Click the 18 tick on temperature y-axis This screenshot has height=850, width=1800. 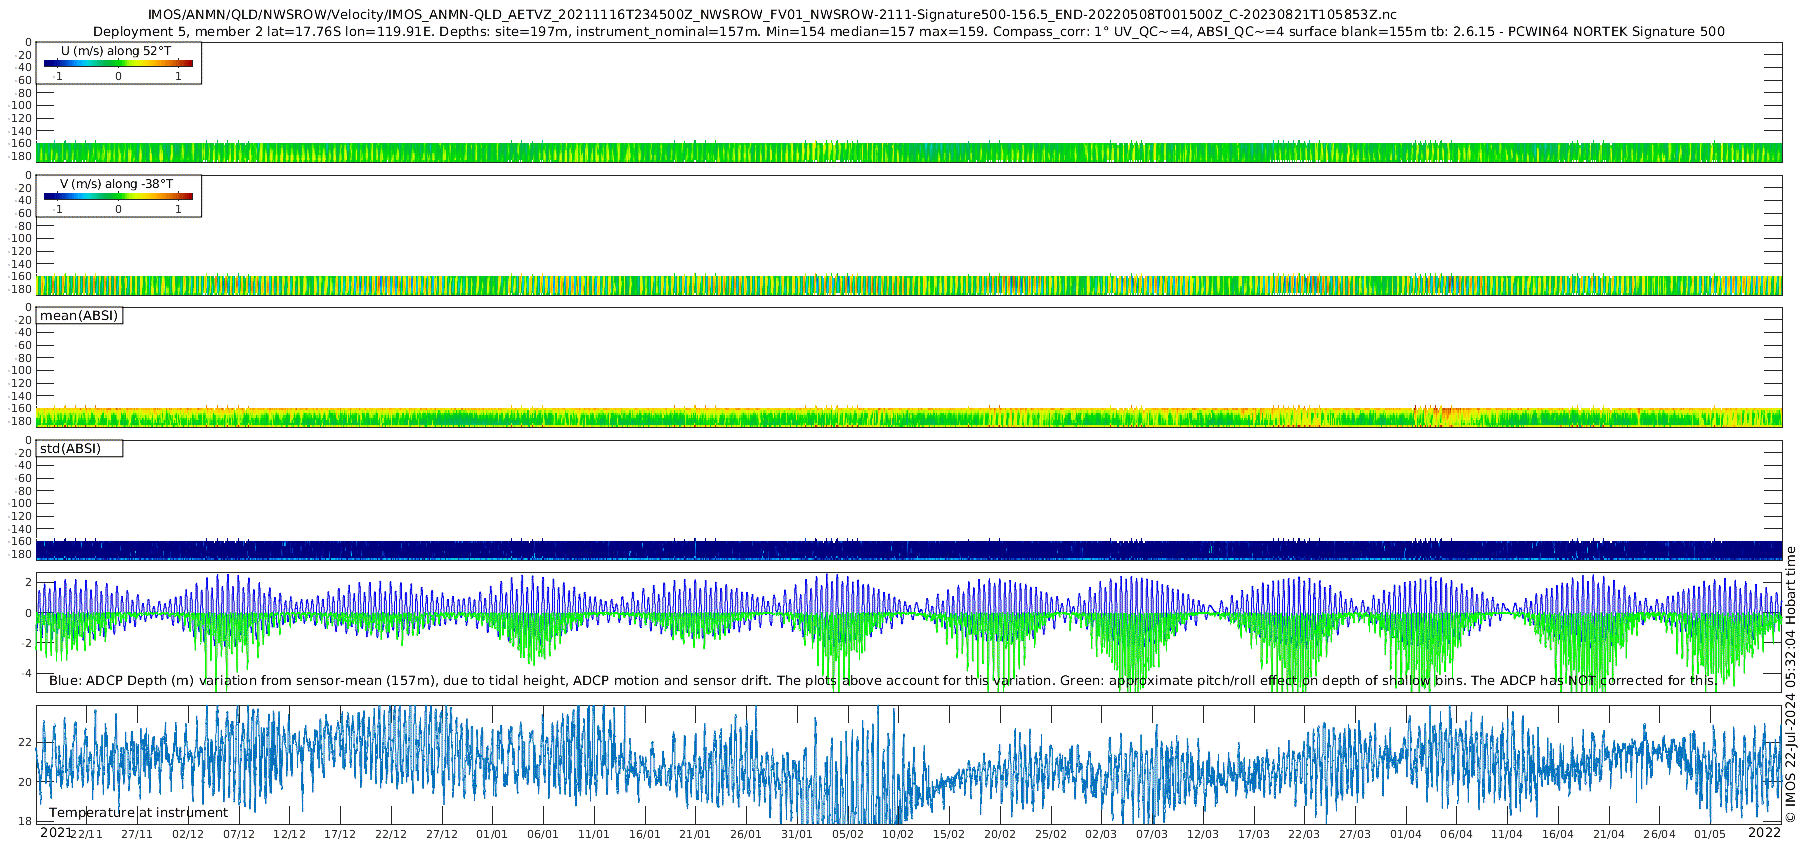26,822
